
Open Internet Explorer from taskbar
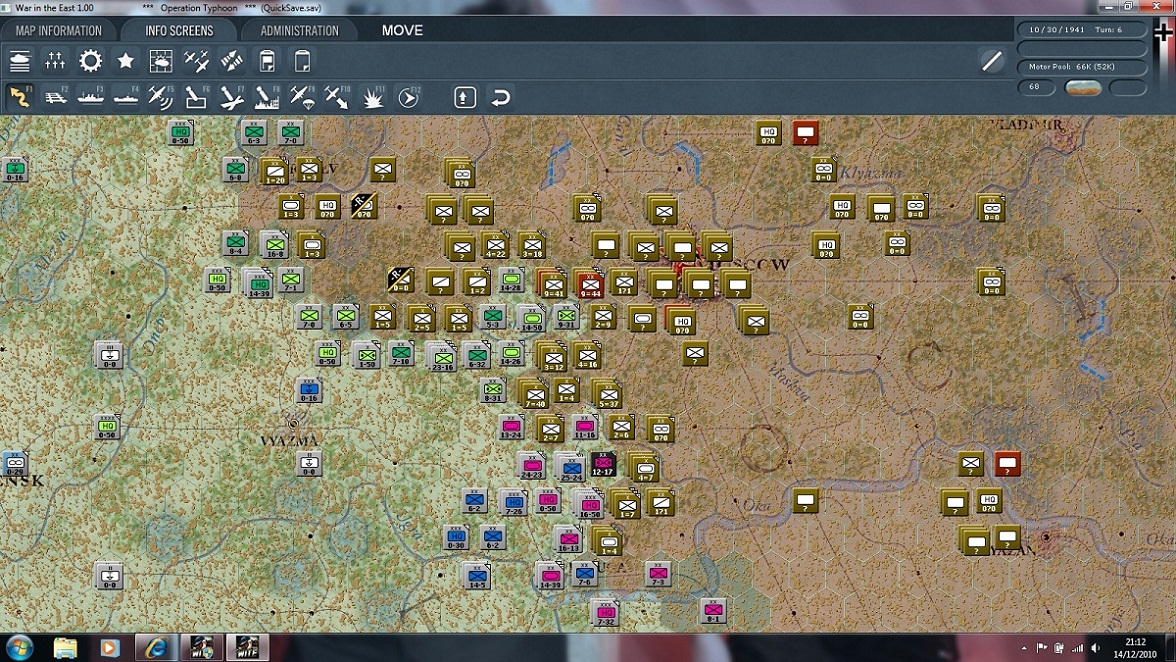[x=155, y=648]
